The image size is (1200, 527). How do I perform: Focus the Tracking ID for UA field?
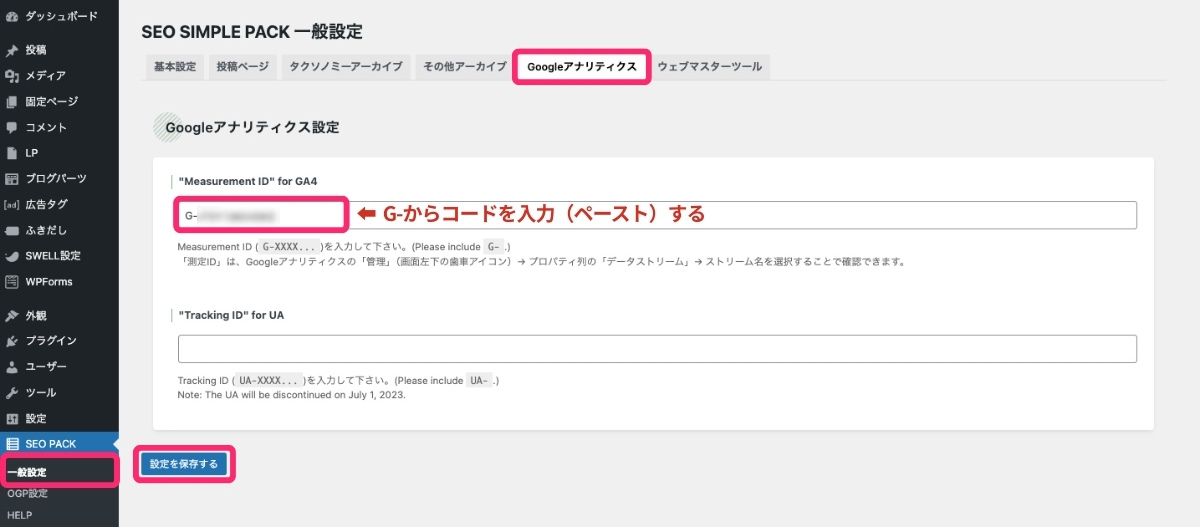tap(657, 349)
